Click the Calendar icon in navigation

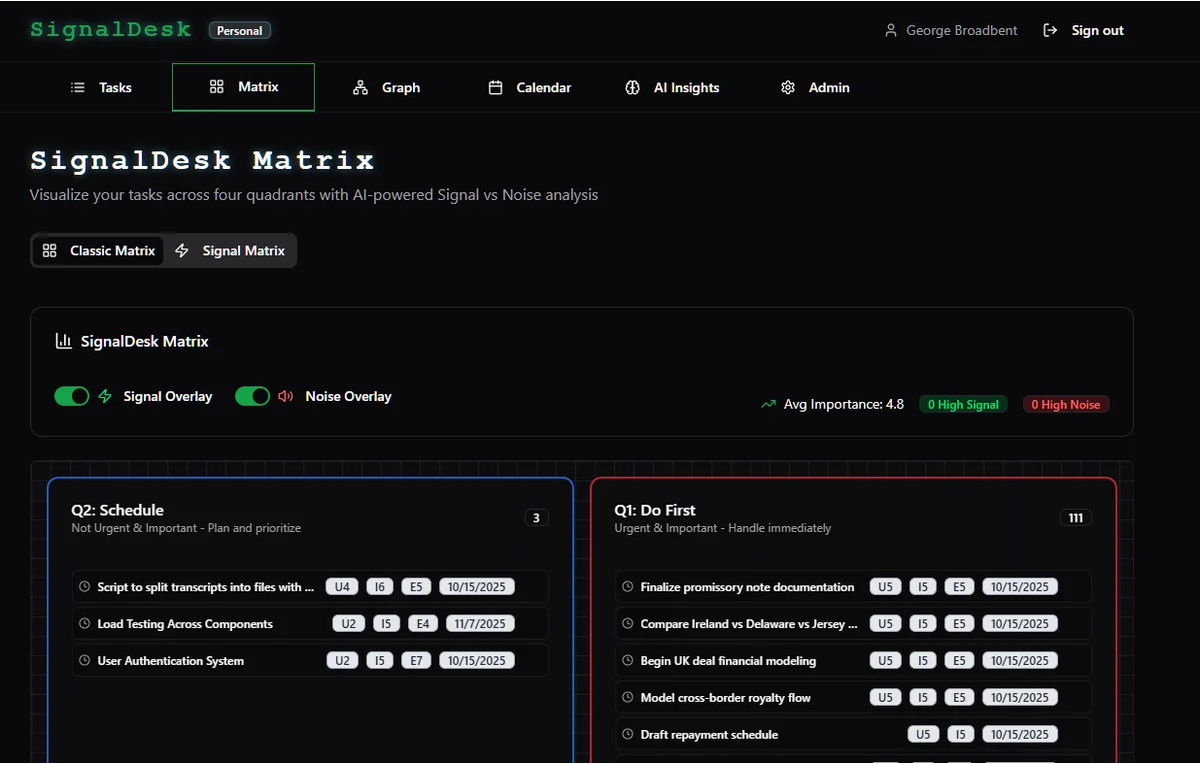point(495,88)
